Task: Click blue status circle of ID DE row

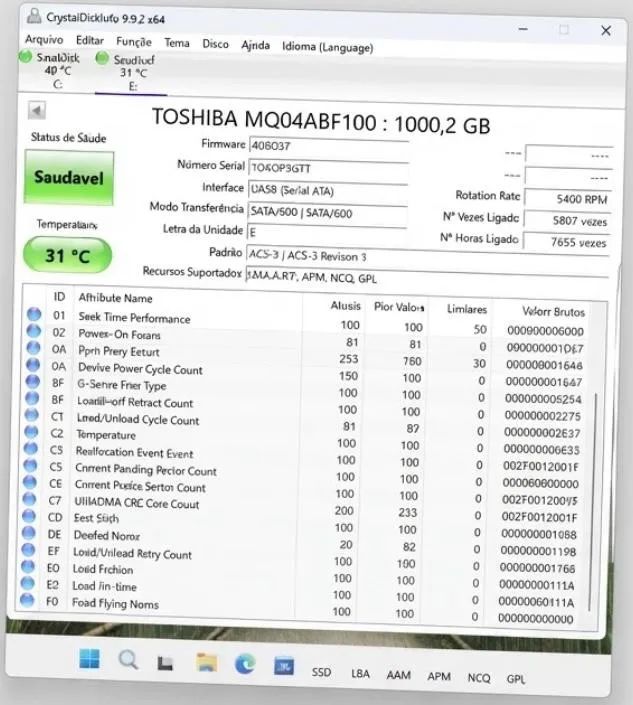Action: point(28,533)
